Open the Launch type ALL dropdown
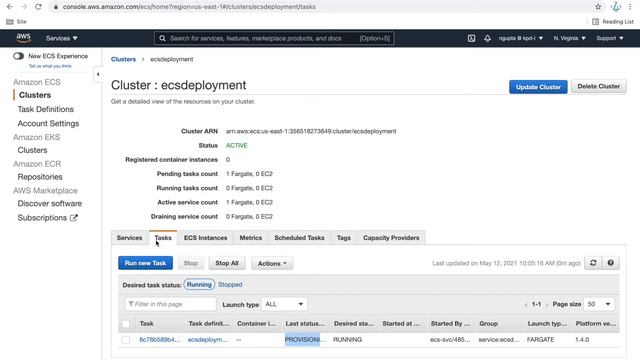Screen dimensions: 640x360 [x=284, y=304]
